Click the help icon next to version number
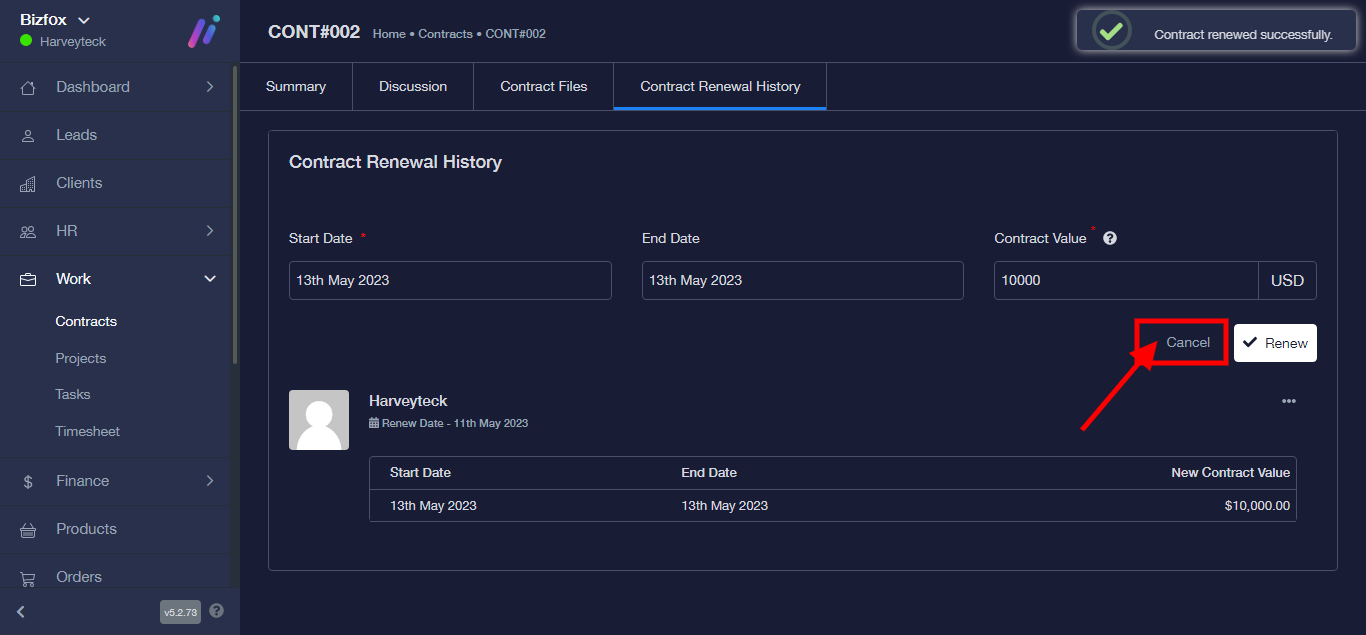The image size is (1366, 635). click(x=217, y=611)
